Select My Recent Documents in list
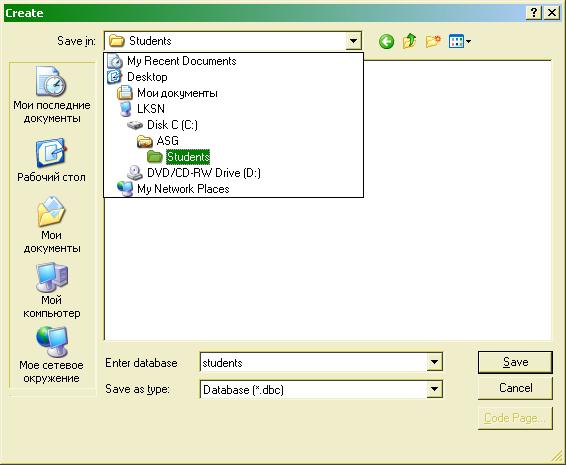Screen dimensions: 566x465 (x=233, y=61)
